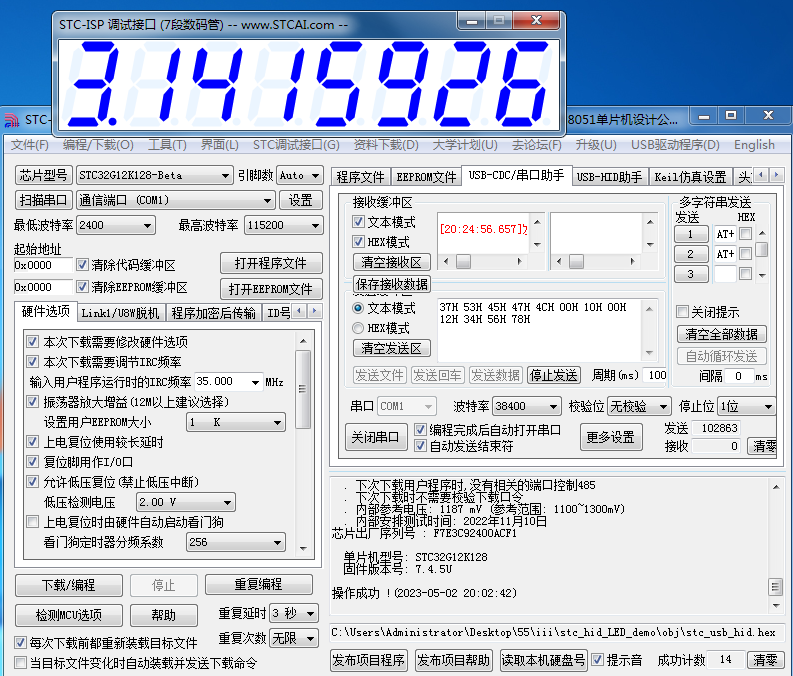This screenshot has height=676, width=793.
Task: Click scroll-down arrow of multi-string send list
Action: [x=762, y=275]
